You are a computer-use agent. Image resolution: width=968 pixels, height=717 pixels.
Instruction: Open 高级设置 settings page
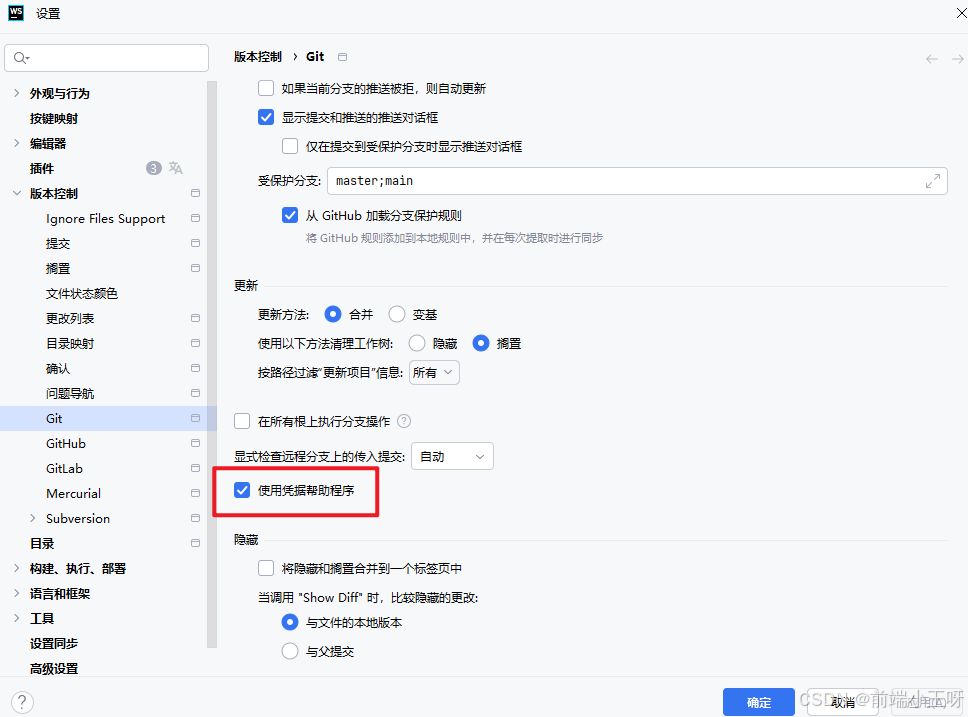(x=54, y=669)
